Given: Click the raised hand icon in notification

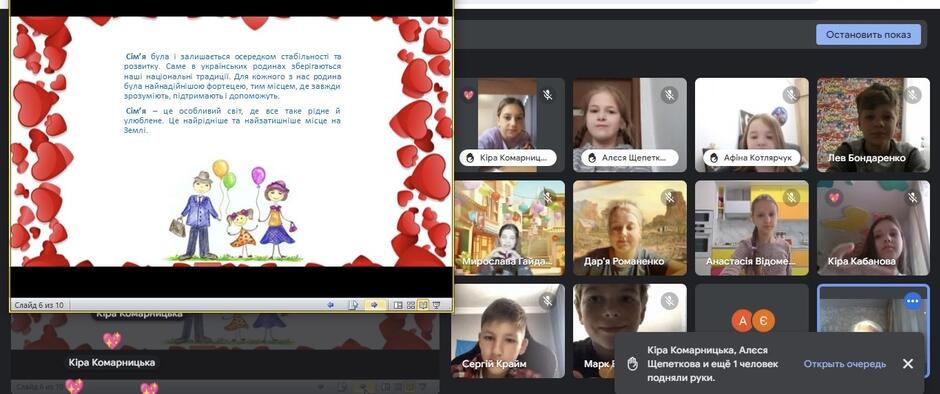Looking at the screenshot, I should click(x=632, y=364).
